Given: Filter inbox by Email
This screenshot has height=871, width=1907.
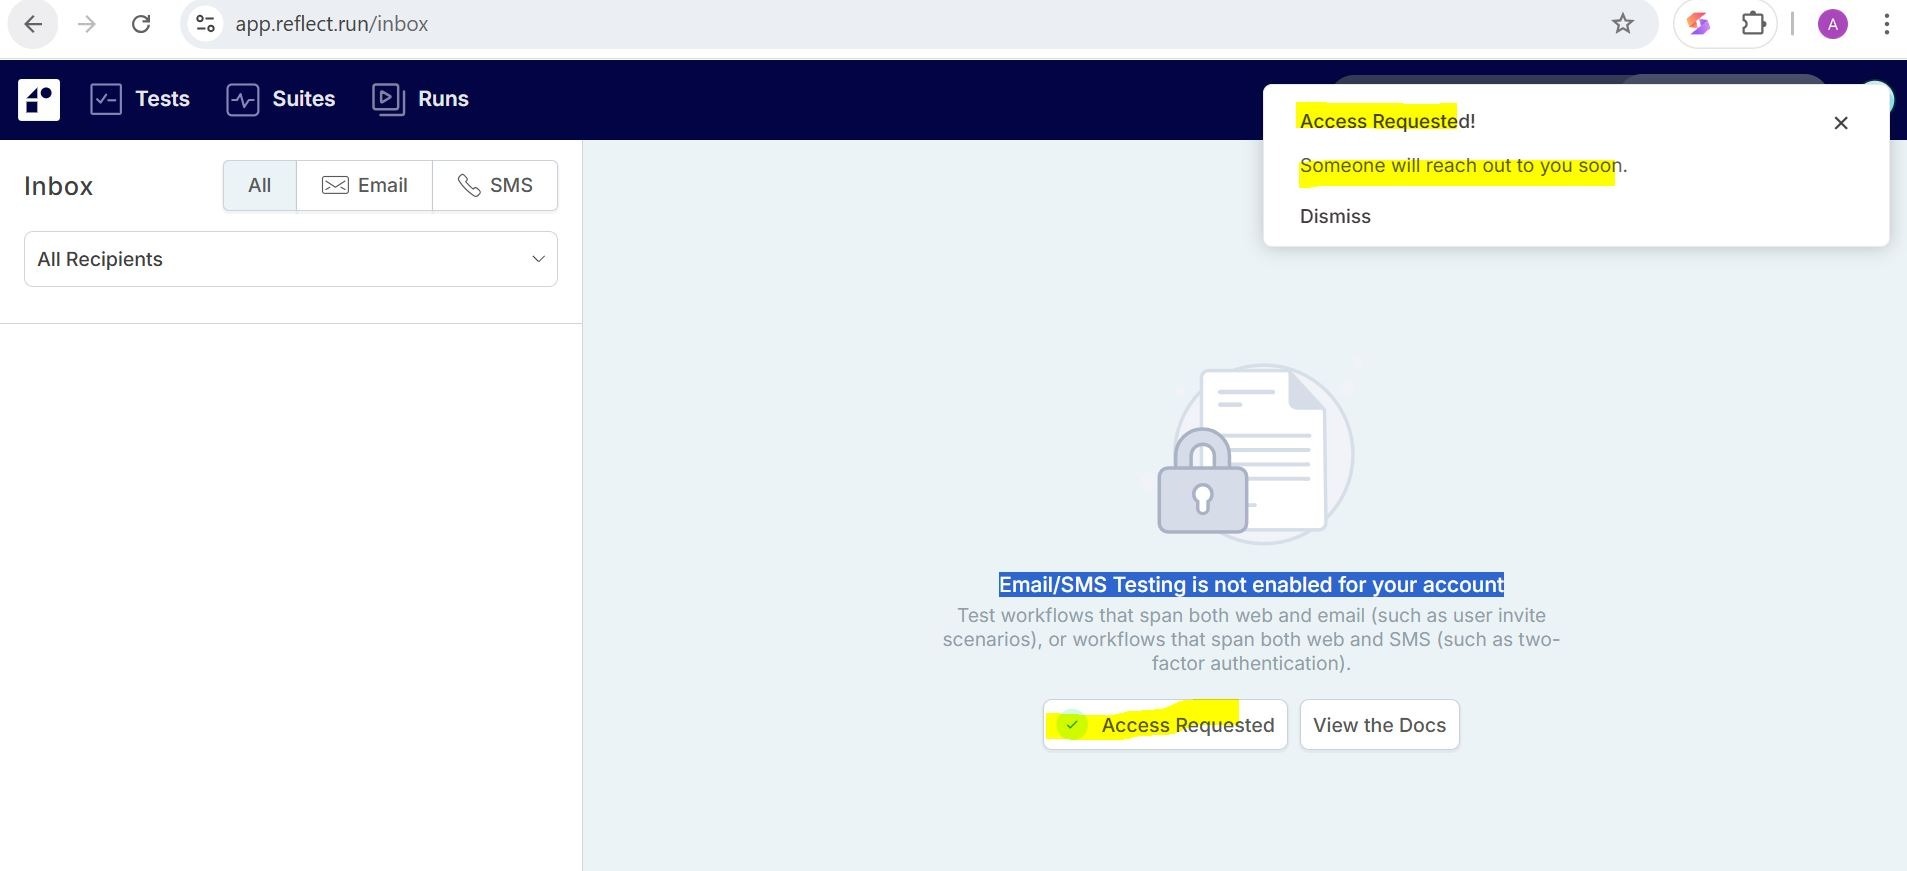Looking at the screenshot, I should (364, 185).
